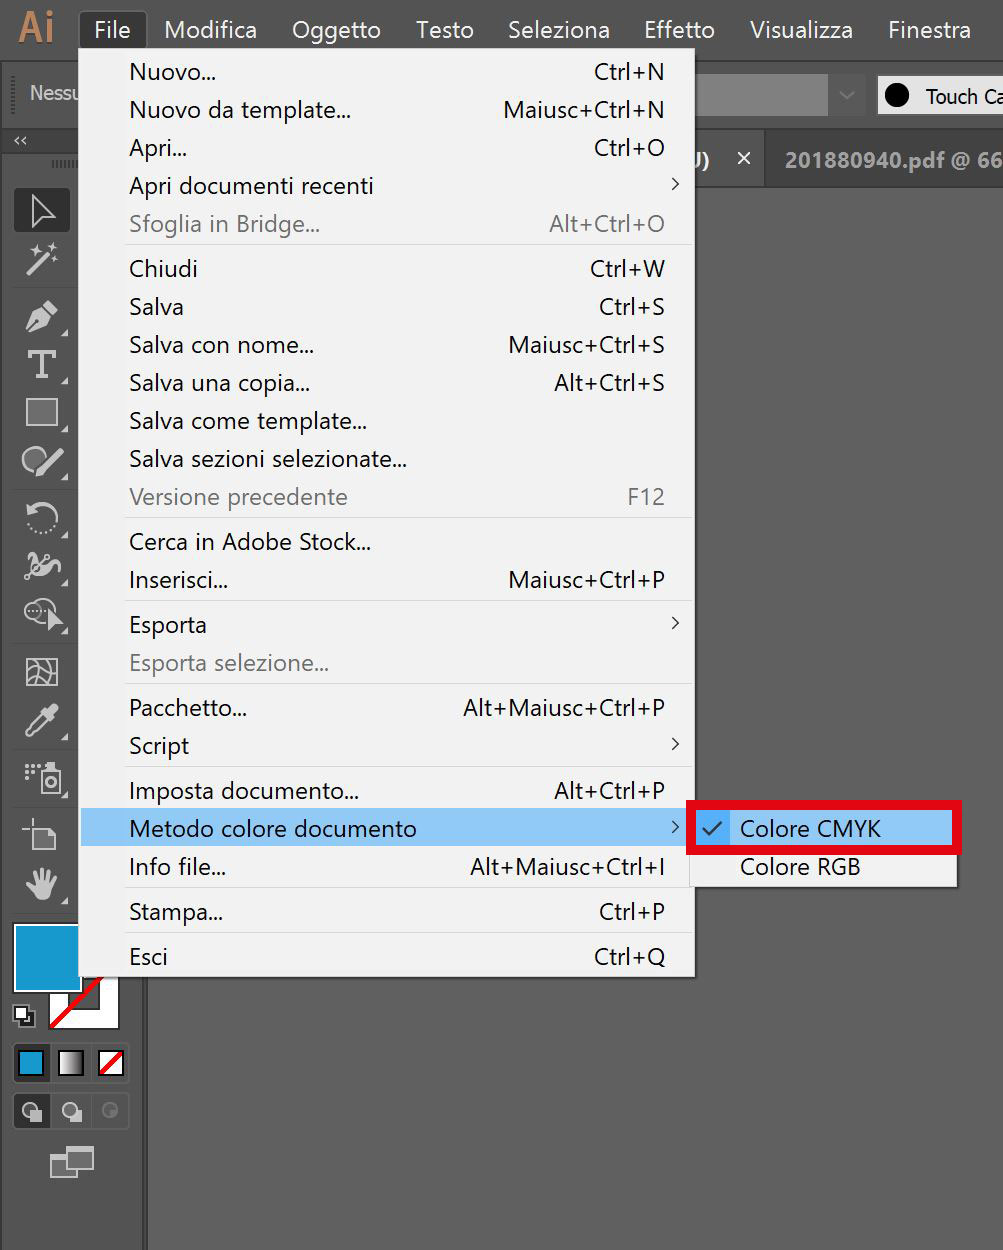Select the Rectangle tool
The height and width of the screenshot is (1250, 1003).
(x=41, y=412)
